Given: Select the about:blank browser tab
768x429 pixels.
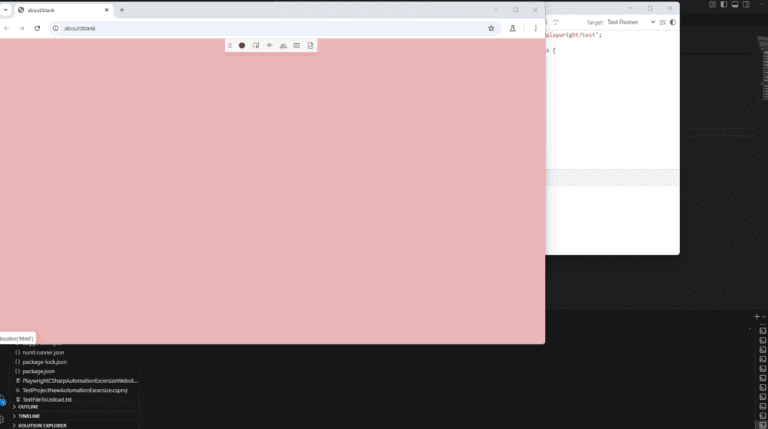Looking at the screenshot, I should [x=63, y=10].
